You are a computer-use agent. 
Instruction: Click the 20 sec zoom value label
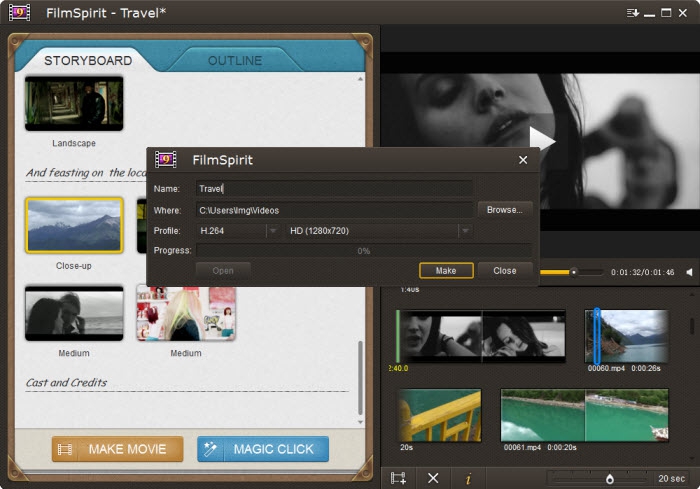[671, 479]
